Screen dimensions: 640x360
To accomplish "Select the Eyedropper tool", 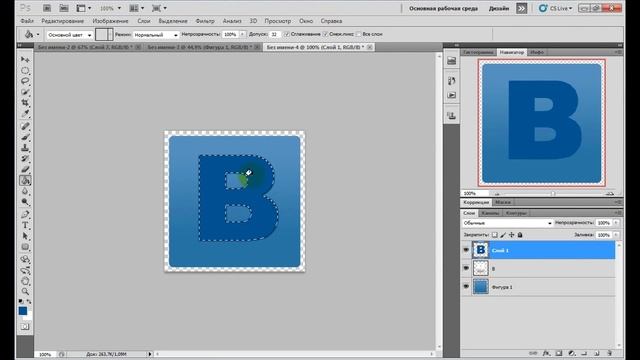I will coord(25,114).
